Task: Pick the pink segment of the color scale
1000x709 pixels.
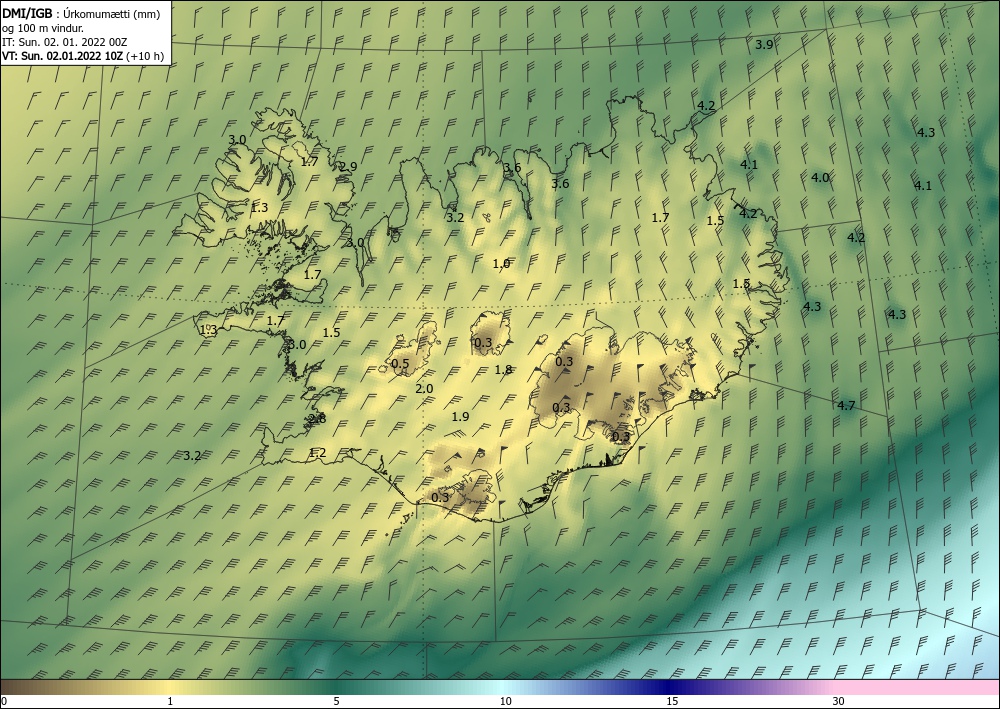Action: pyautogui.click(x=918, y=687)
